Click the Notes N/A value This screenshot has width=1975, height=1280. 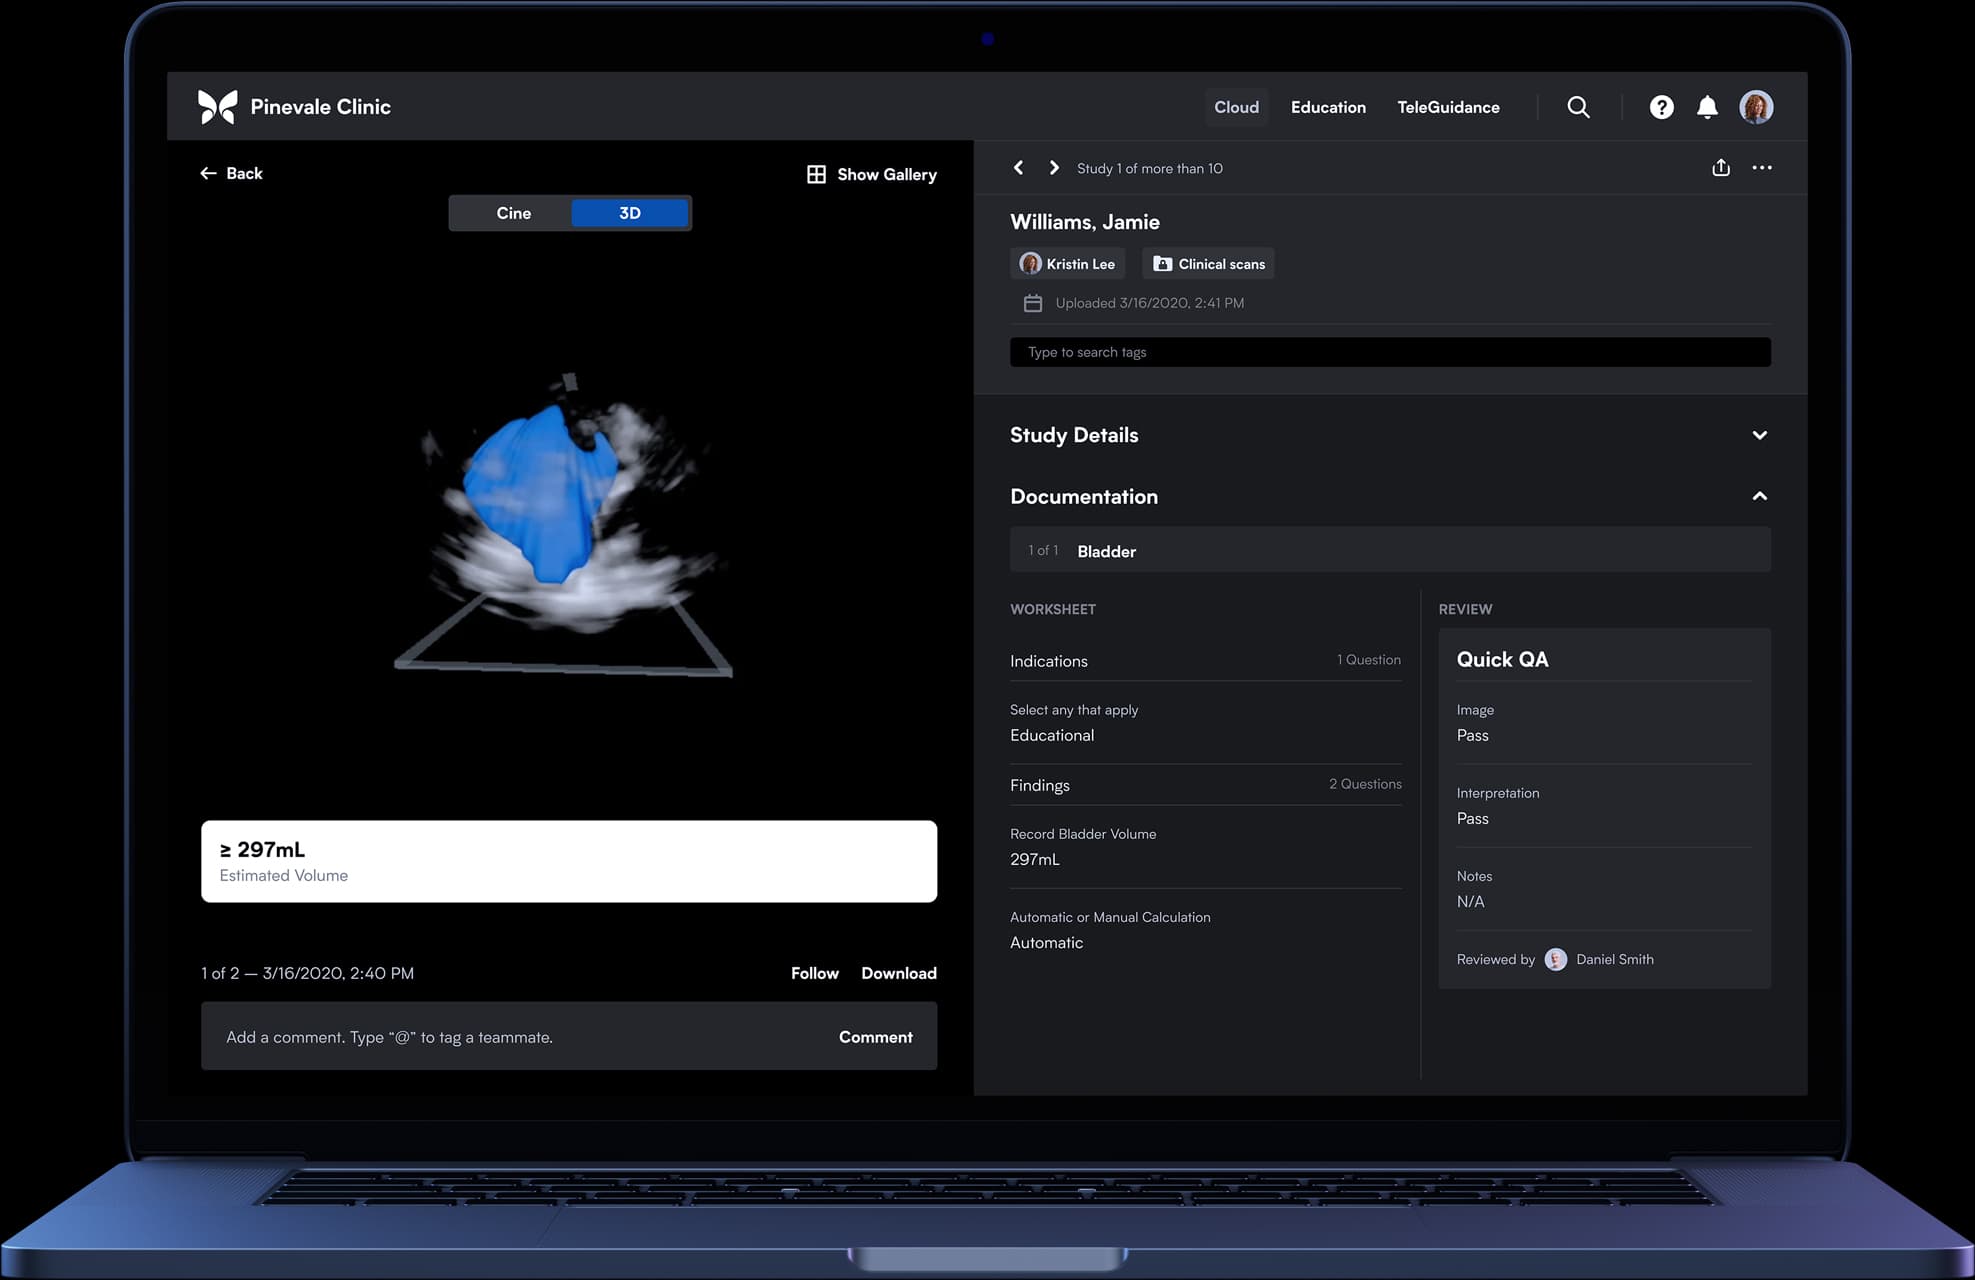click(x=1470, y=901)
